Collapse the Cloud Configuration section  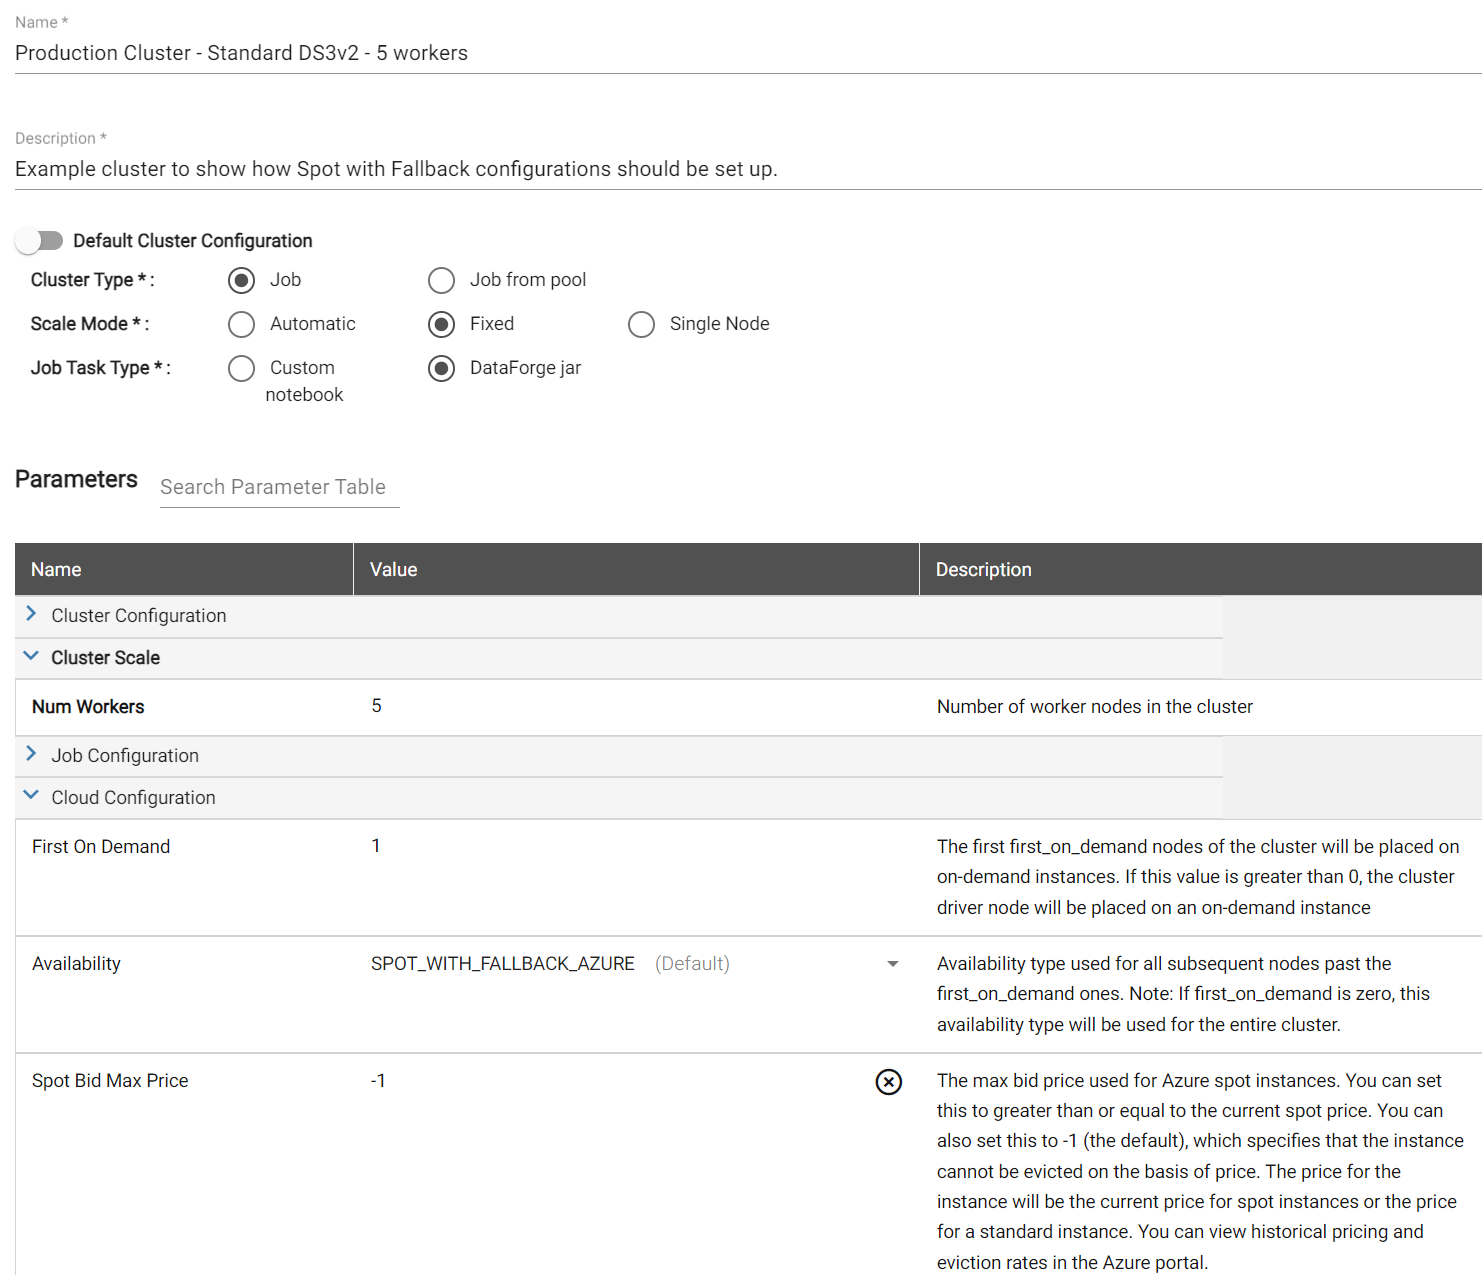pyautogui.click(x=31, y=796)
